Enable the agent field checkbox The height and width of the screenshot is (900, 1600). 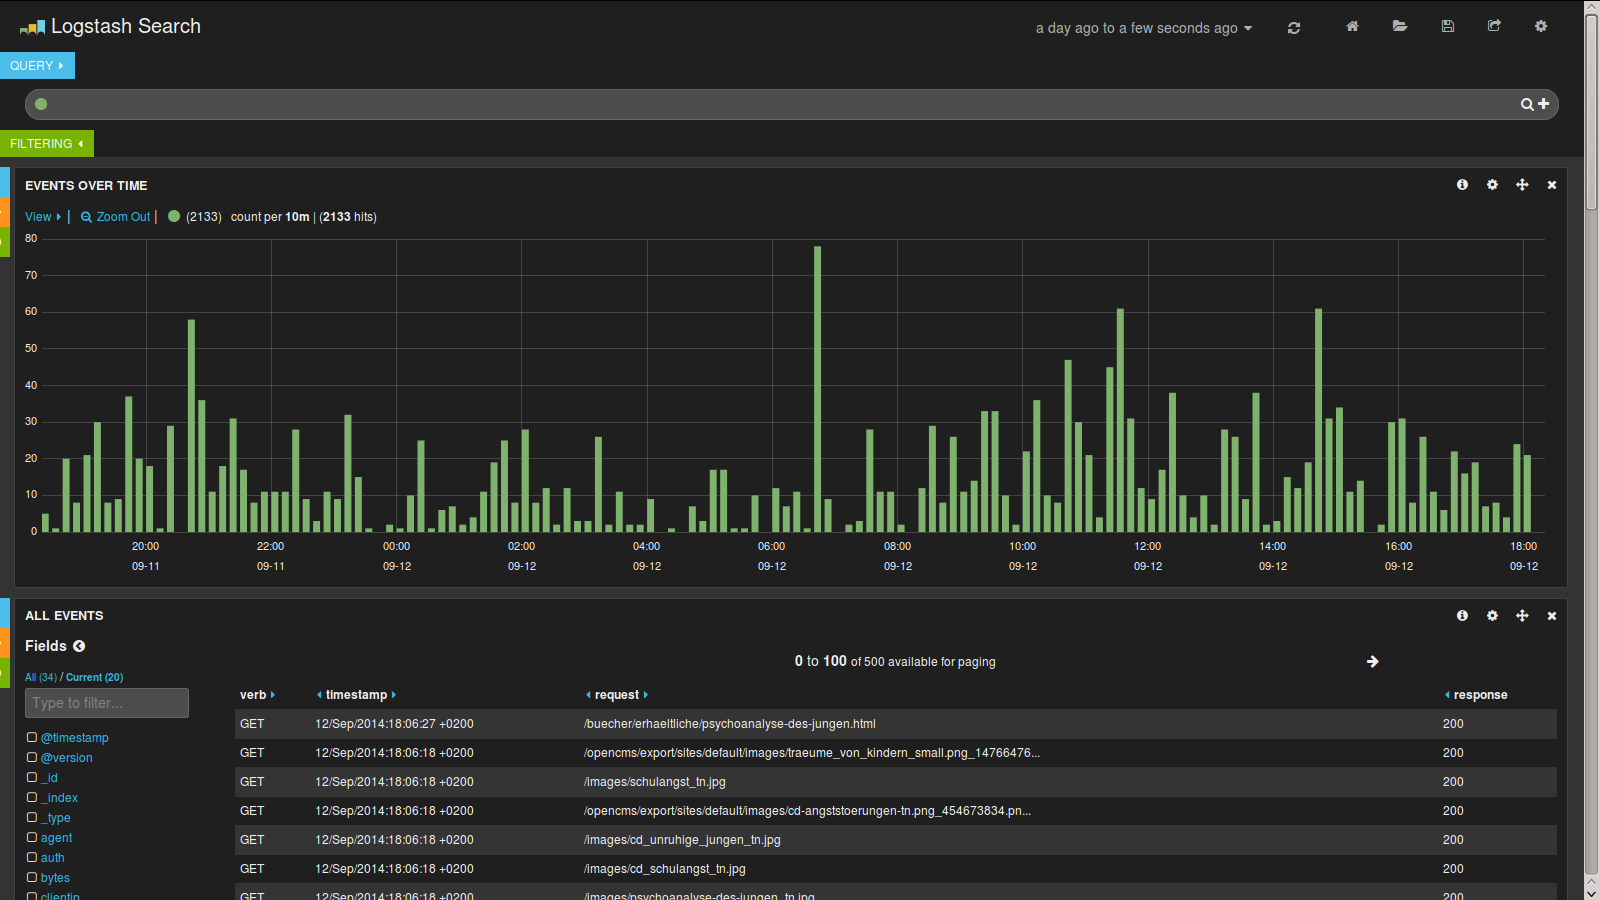tap(32, 837)
